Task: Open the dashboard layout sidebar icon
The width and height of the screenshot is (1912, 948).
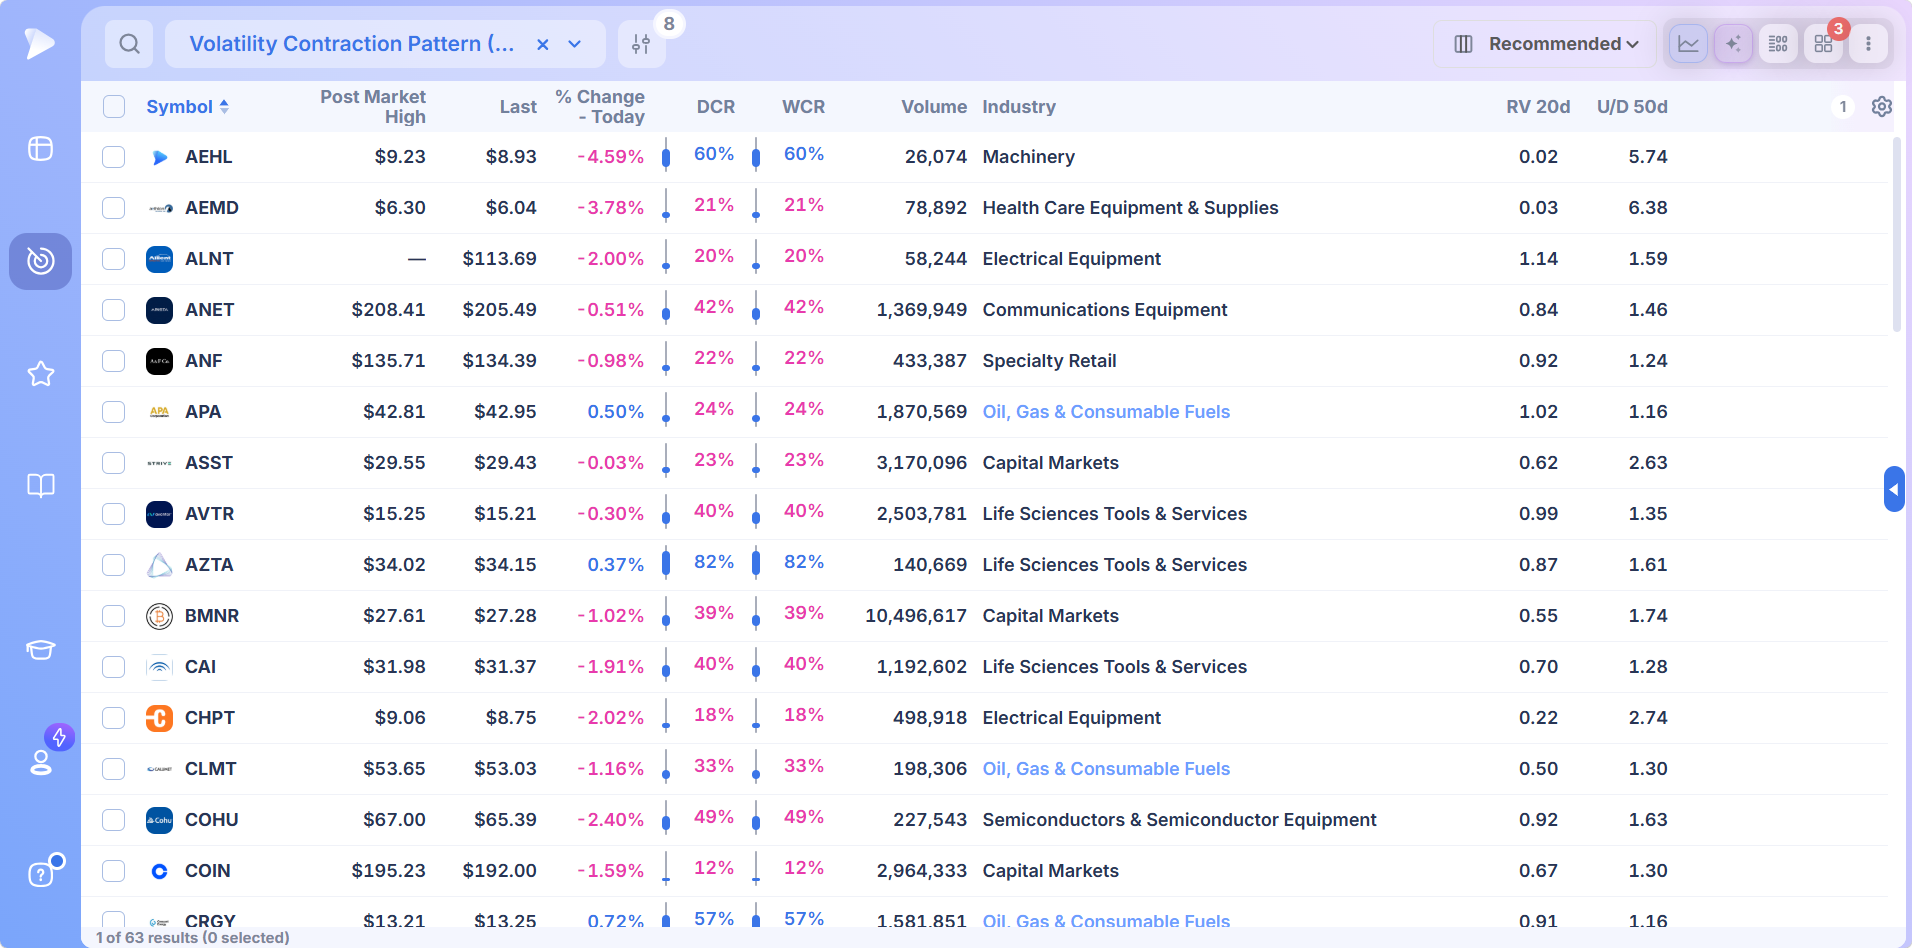Action: pyautogui.click(x=40, y=149)
